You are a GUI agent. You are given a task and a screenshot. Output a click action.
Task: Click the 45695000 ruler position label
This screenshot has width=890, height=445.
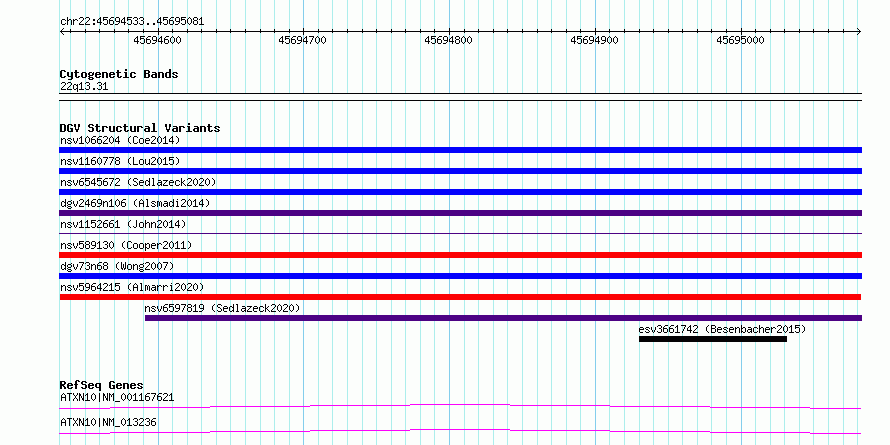(740, 40)
